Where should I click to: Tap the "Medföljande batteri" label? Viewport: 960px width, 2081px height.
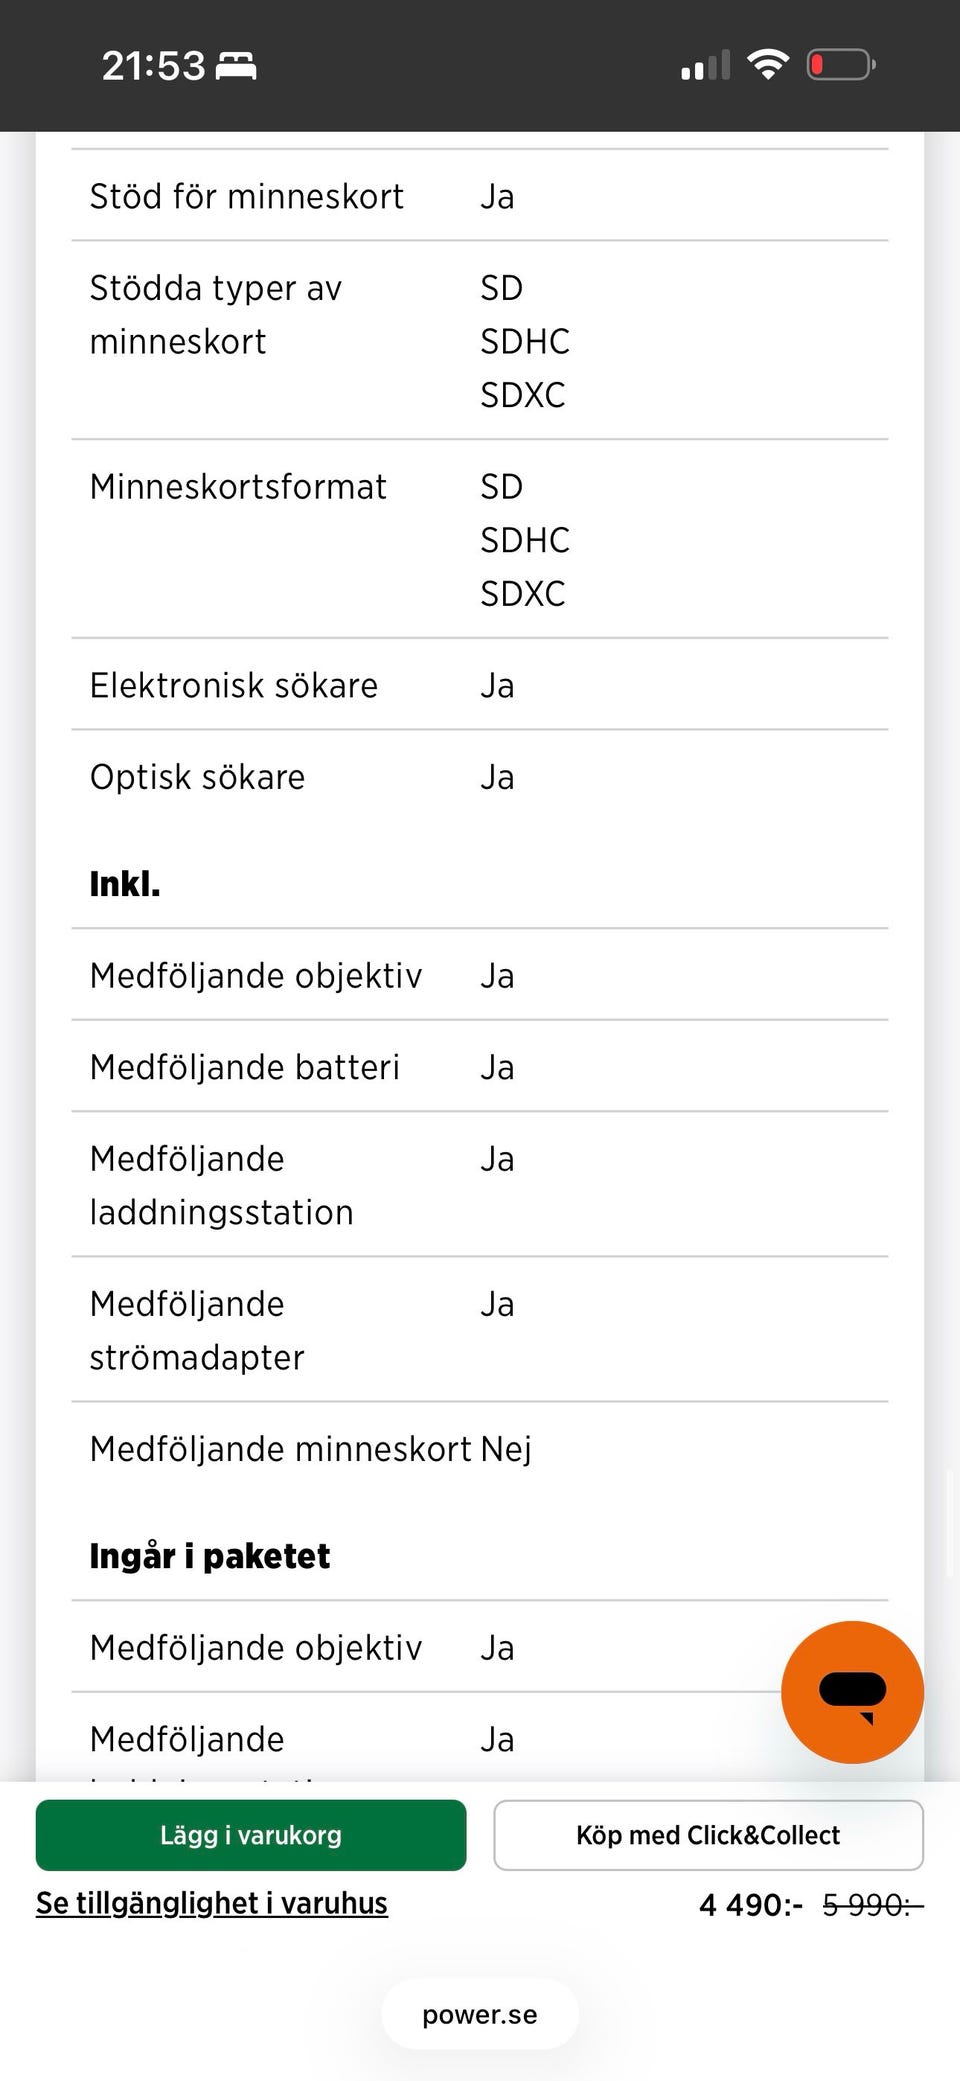(245, 1067)
